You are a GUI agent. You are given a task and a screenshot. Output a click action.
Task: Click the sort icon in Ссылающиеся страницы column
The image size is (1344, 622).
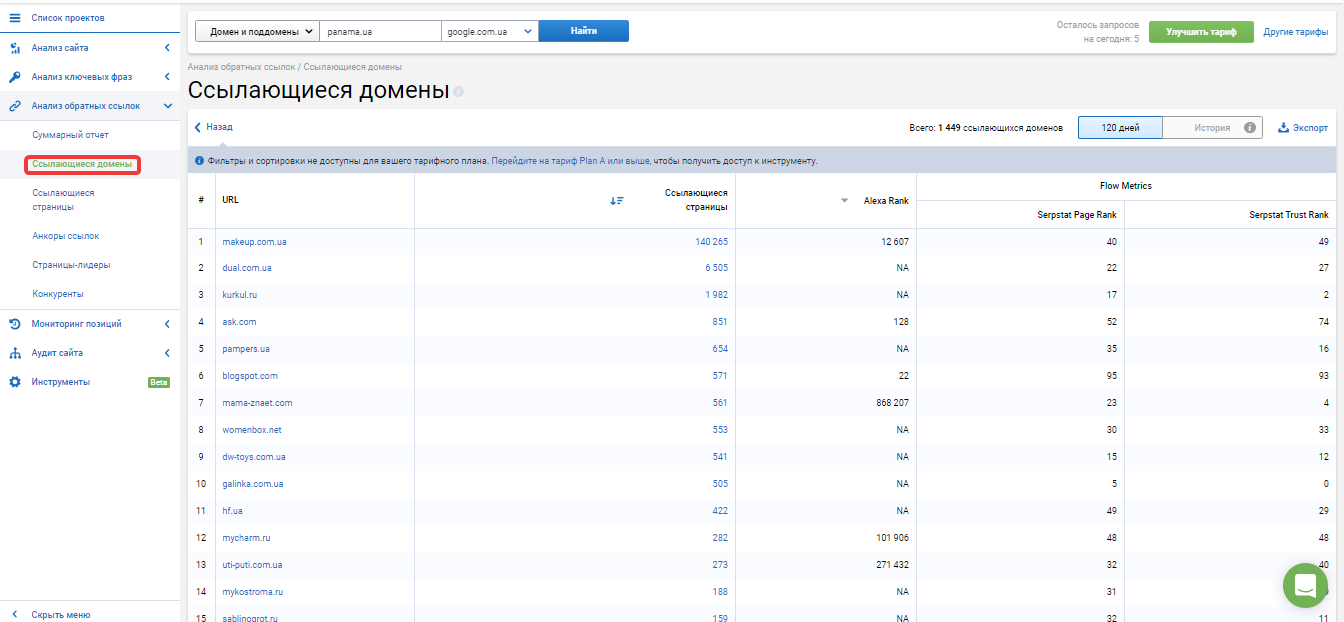(x=617, y=200)
